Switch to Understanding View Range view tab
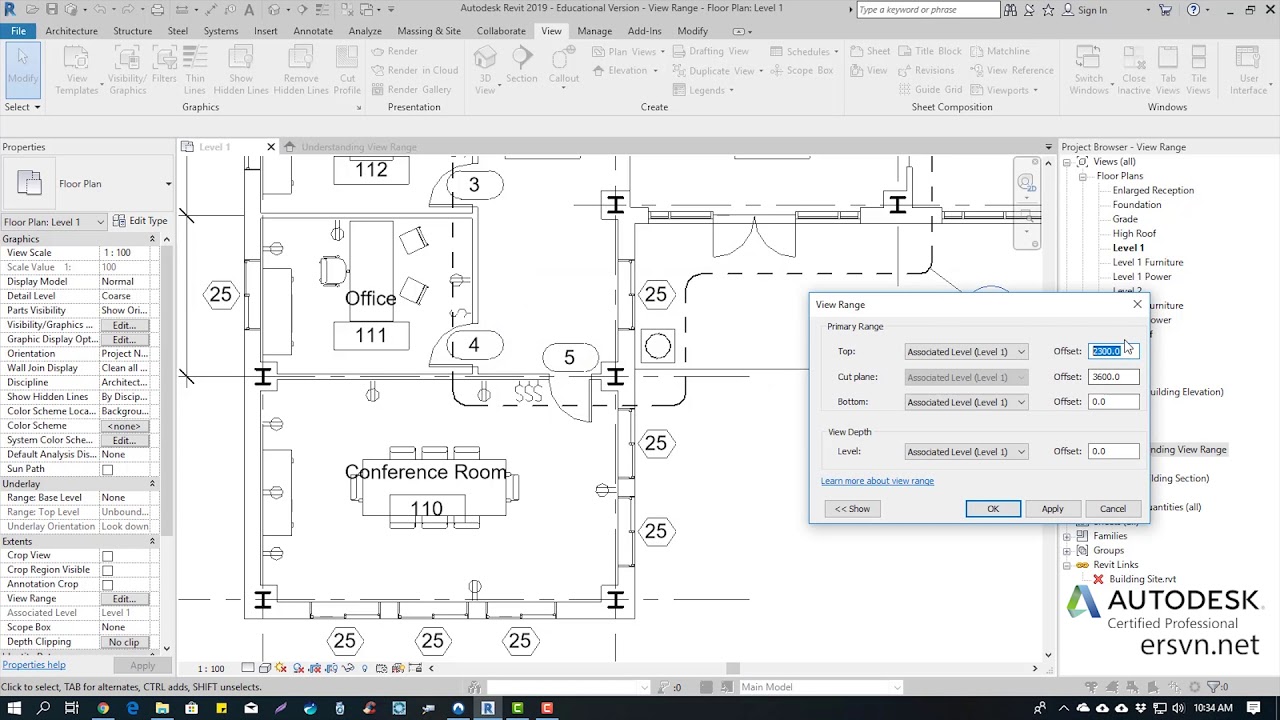 coord(358,147)
